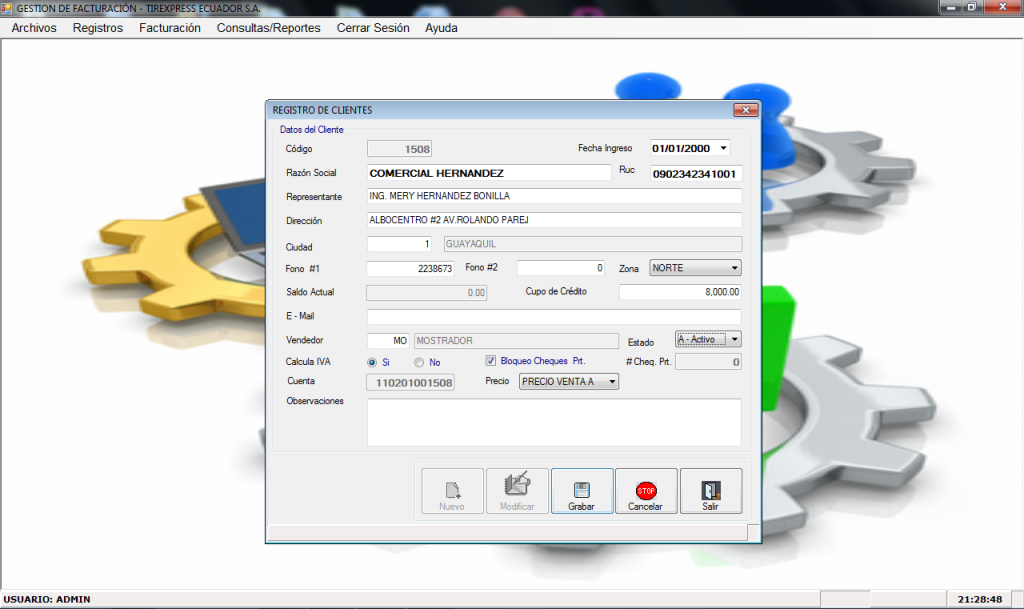Choose No for Calcula IVA

click(x=420, y=362)
